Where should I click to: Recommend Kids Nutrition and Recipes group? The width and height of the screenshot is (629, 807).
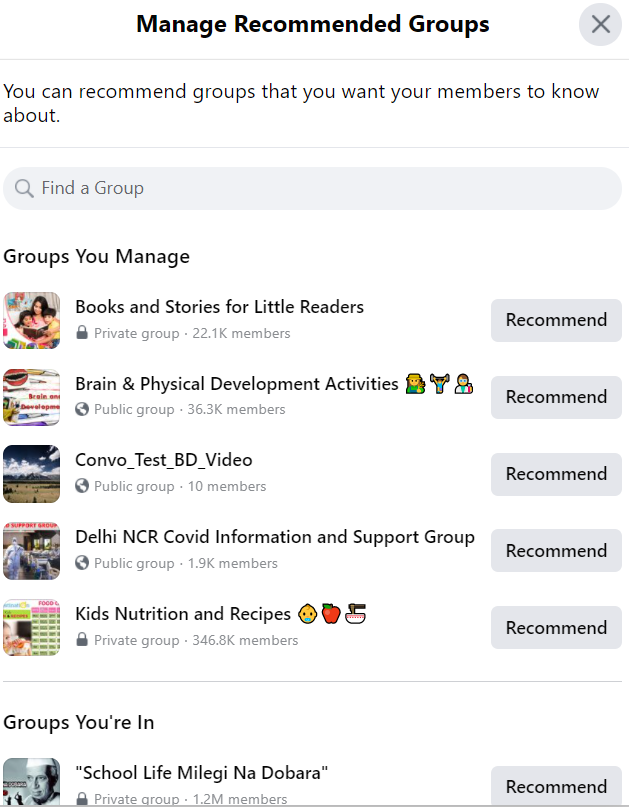pos(556,628)
